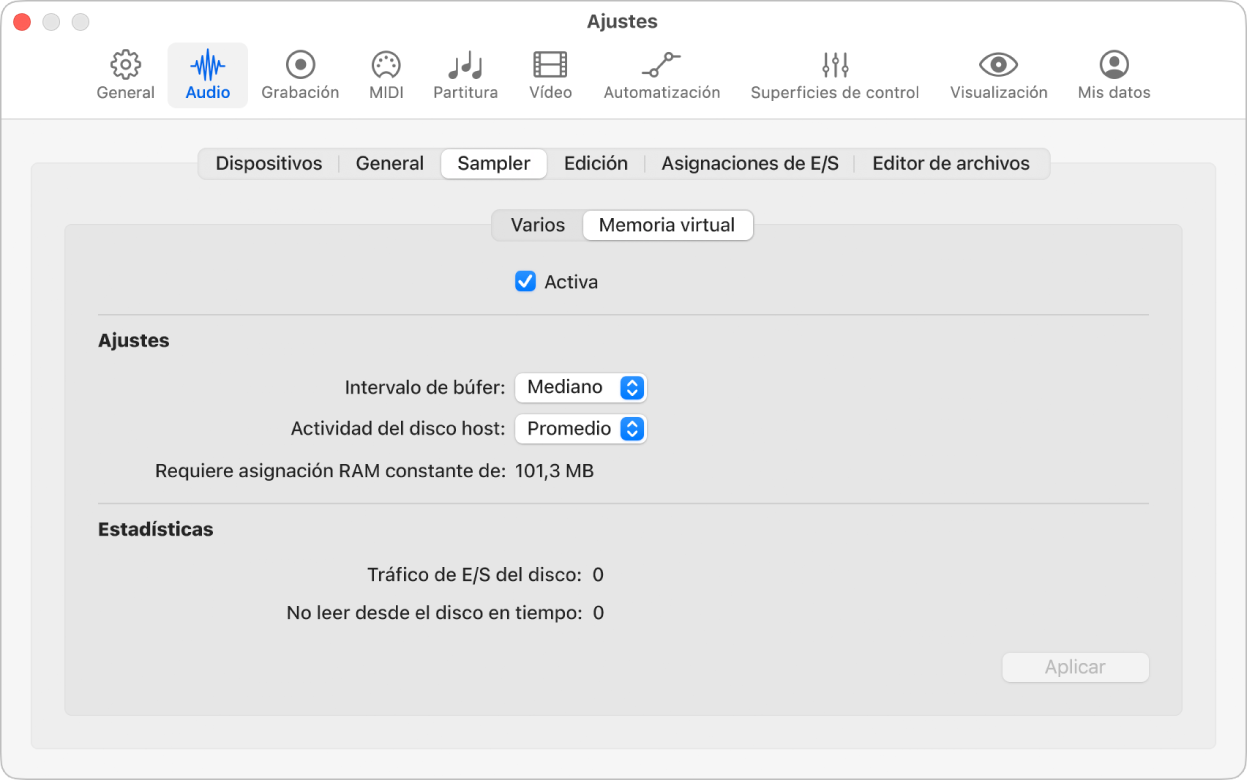Click the Requiere asignación RAM constante label
The width and height of the screenshot is (1248, 782).
[330, 471]
